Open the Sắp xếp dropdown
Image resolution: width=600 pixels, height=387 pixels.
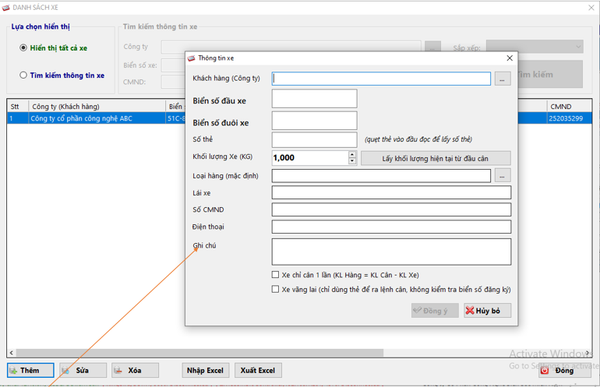point(535,47)
